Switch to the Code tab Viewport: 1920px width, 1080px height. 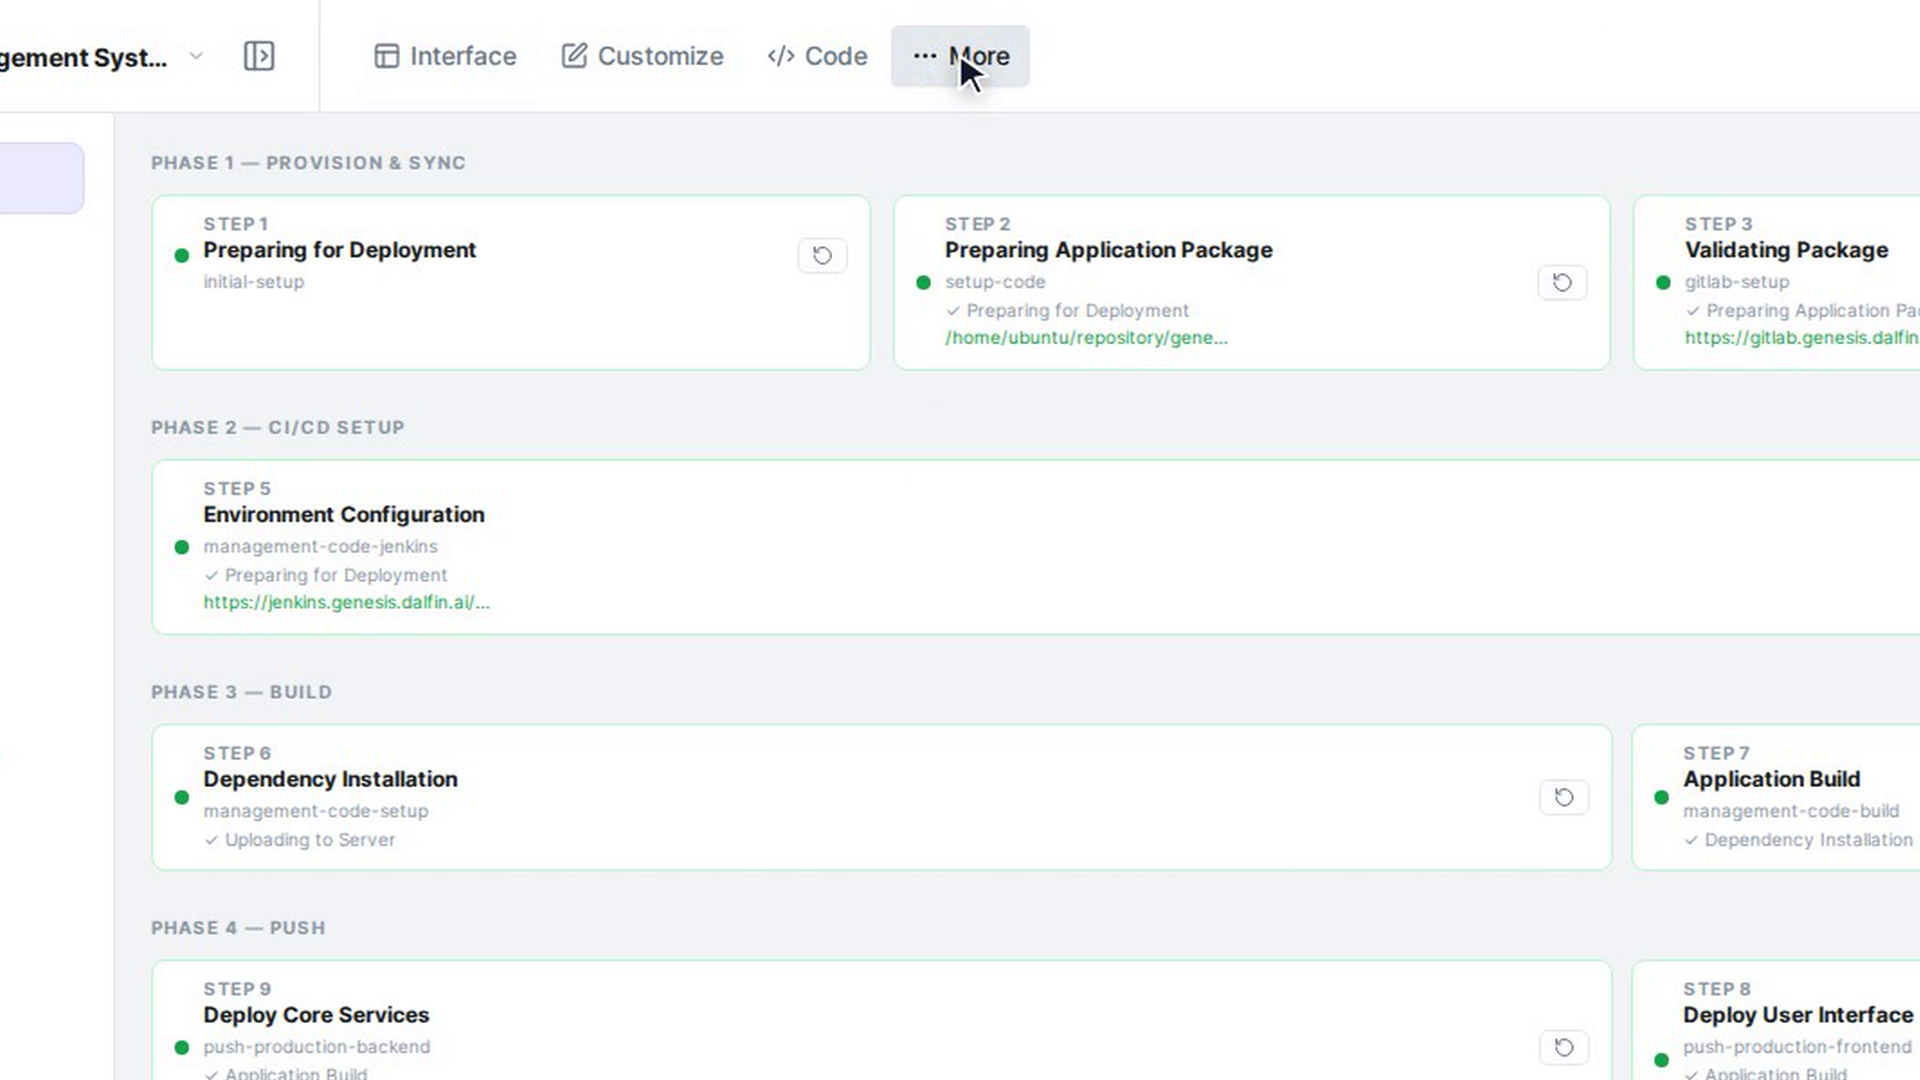tap(817, 56)
